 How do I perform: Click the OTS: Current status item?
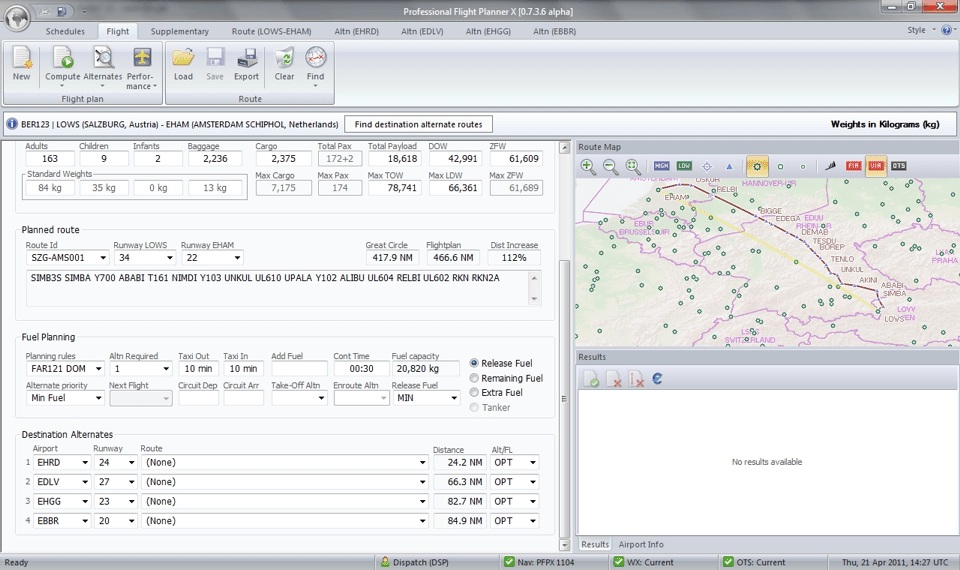tap(754, 562)
